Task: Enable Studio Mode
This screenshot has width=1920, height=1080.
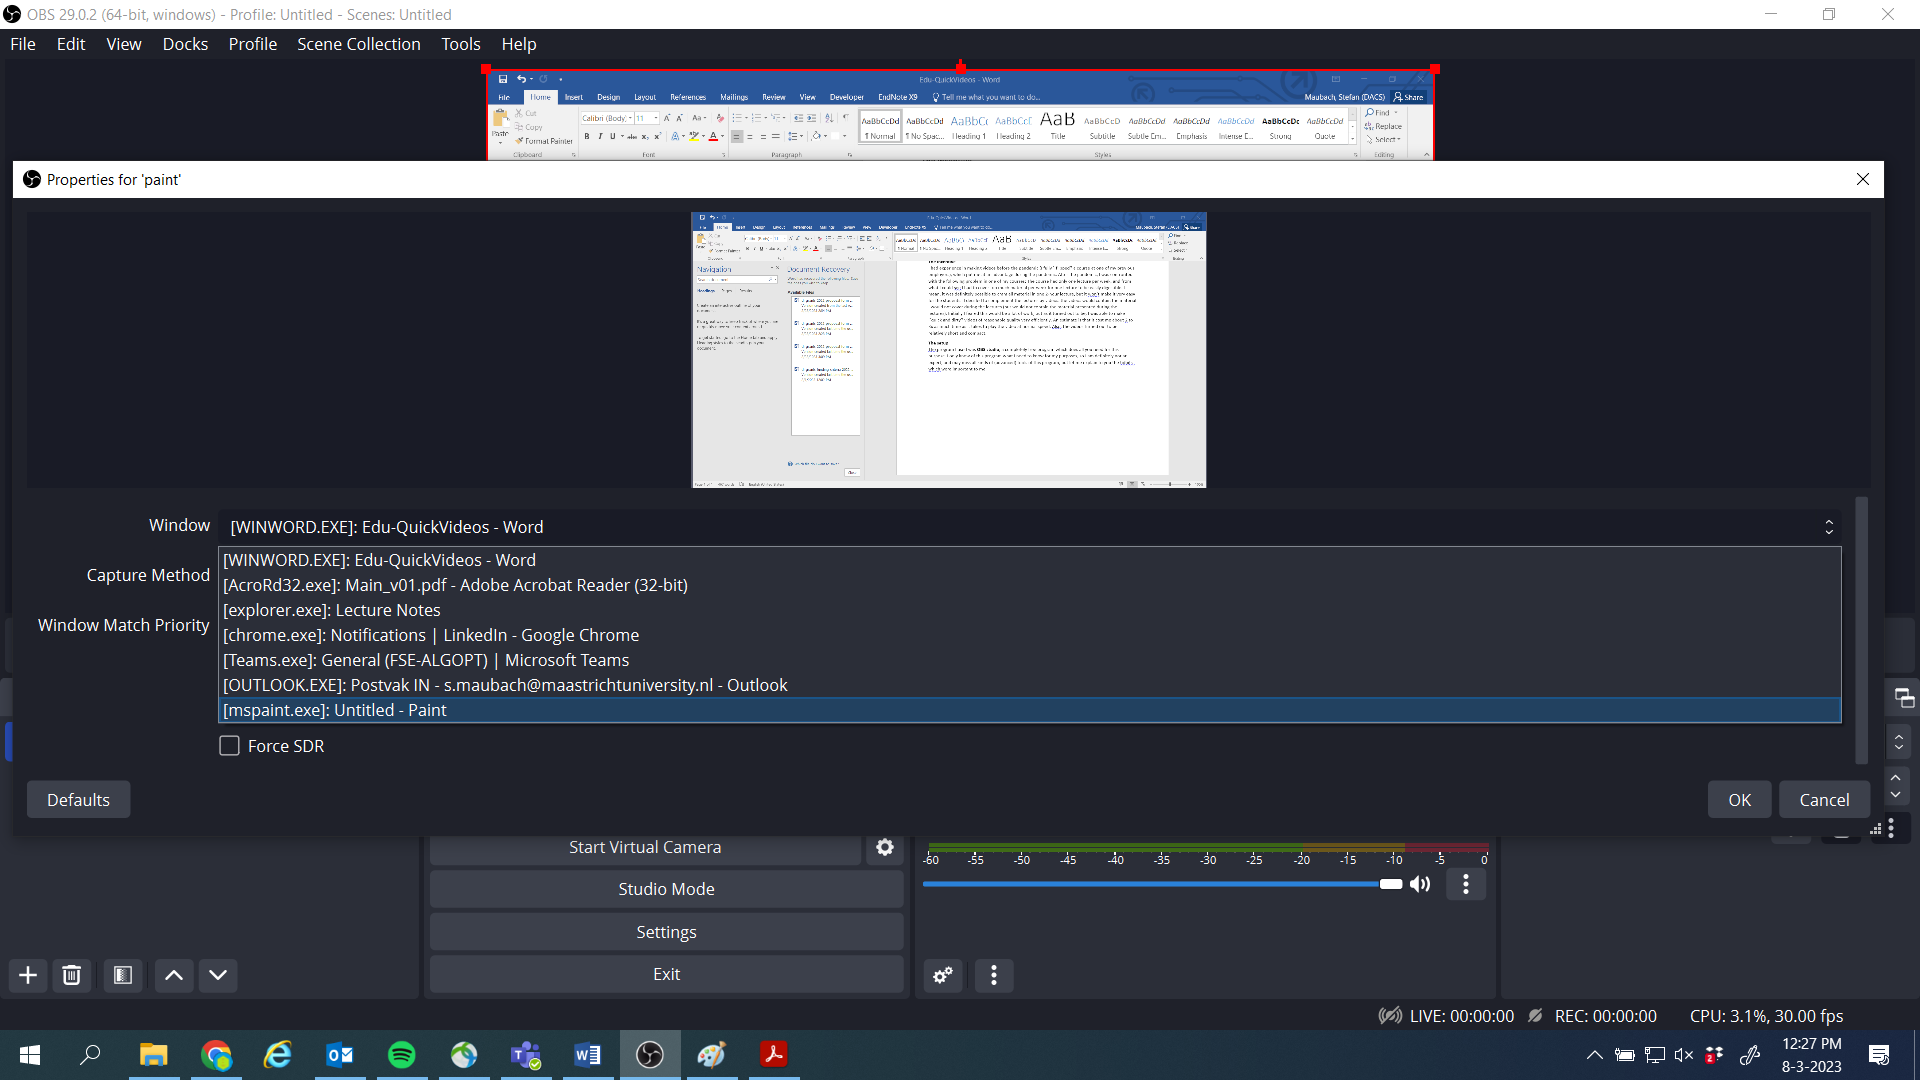Action: (x=666, y=889)
